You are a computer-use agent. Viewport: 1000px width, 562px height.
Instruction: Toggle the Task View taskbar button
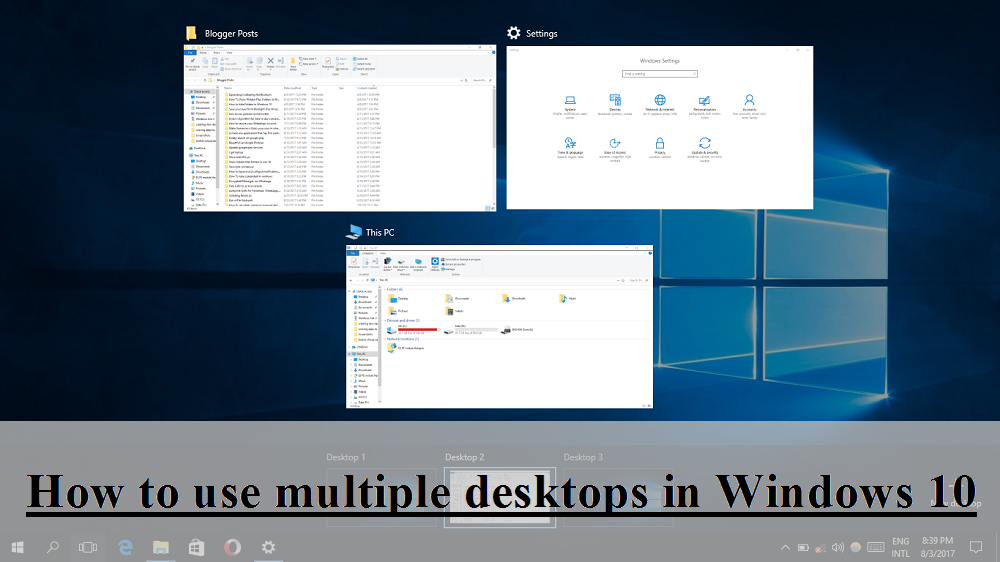coord(88,547)
